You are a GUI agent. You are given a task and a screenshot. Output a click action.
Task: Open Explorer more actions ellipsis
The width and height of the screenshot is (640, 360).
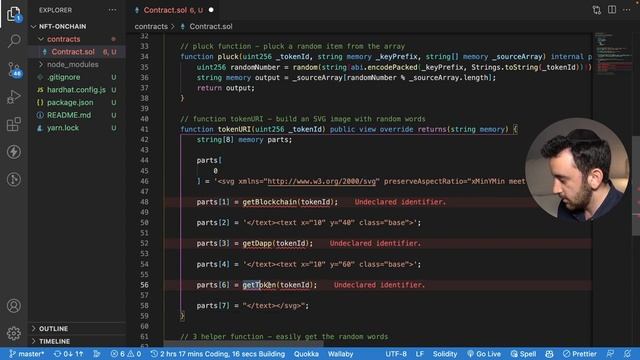112,10
